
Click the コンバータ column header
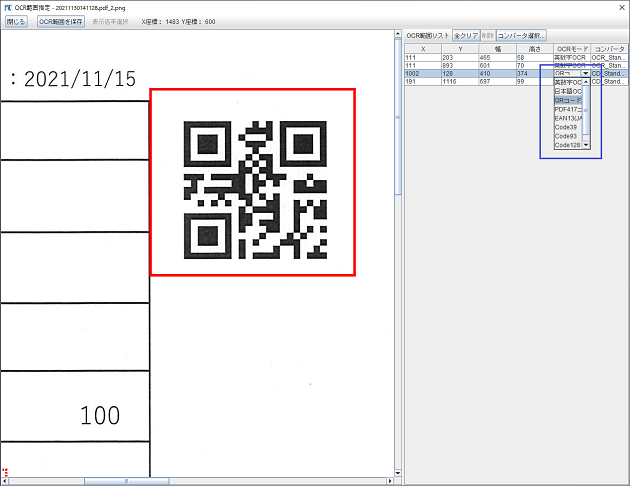pos(609,49)
